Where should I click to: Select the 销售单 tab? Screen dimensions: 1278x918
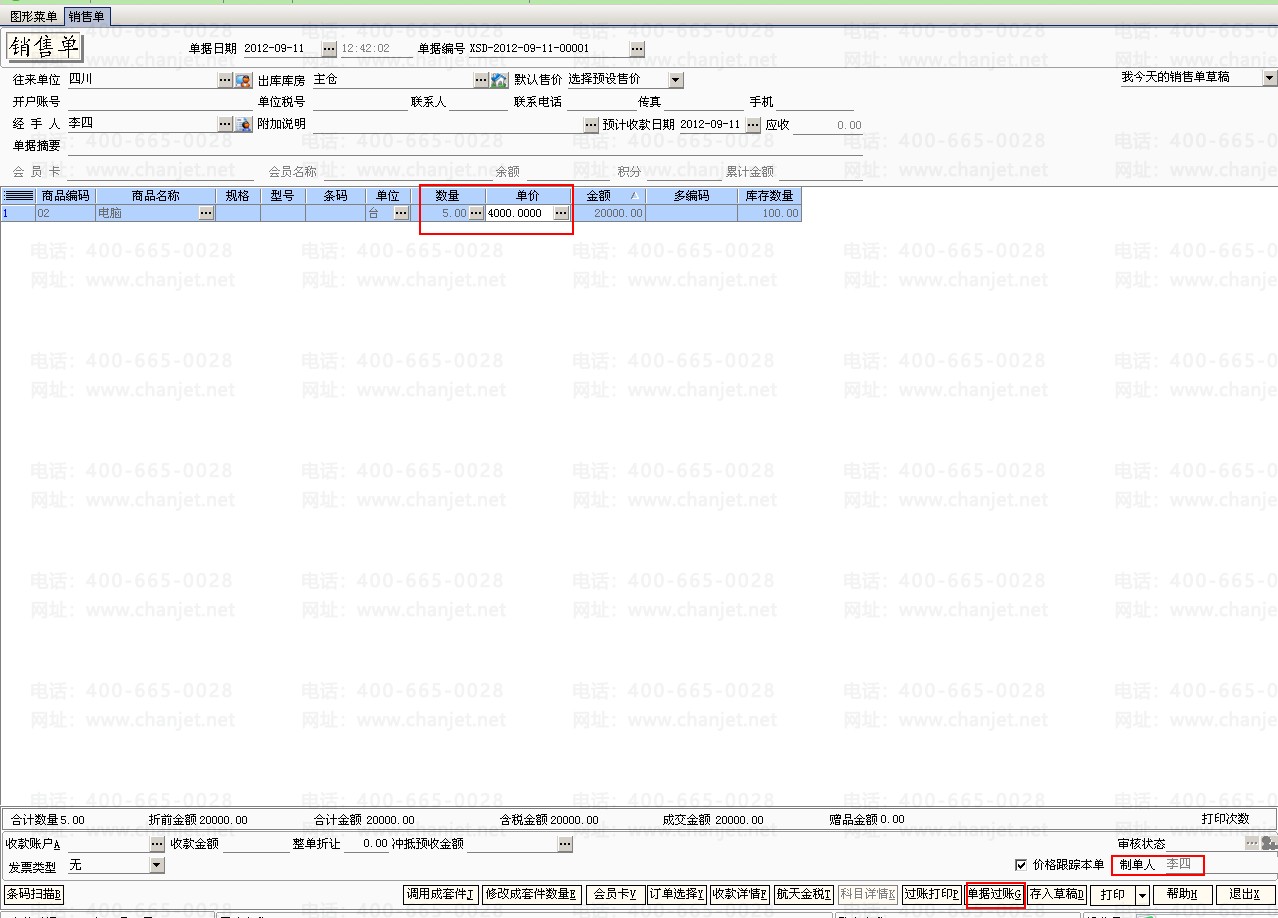click(87, 16)
